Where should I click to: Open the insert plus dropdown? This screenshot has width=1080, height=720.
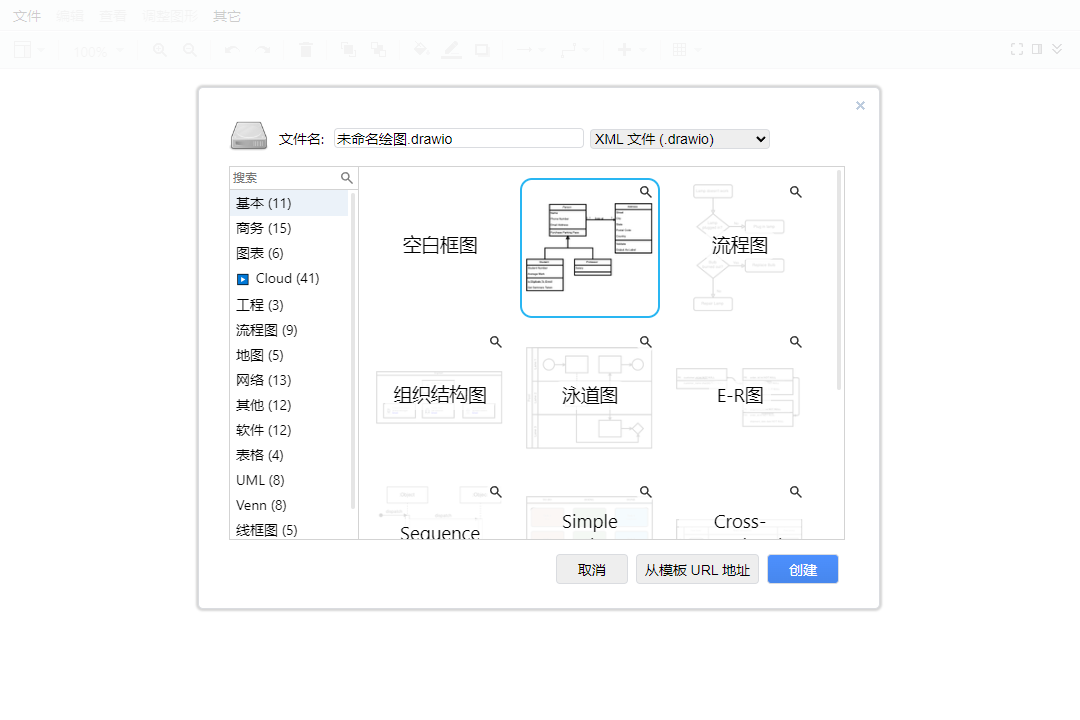click(632, 50)
